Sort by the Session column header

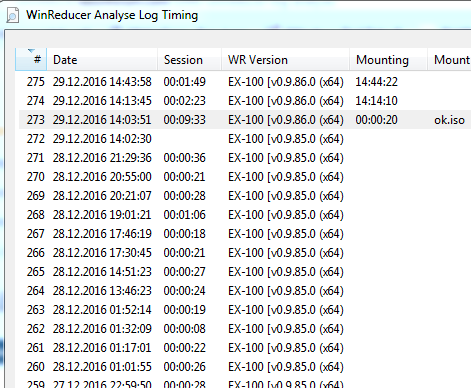(189, 59)
